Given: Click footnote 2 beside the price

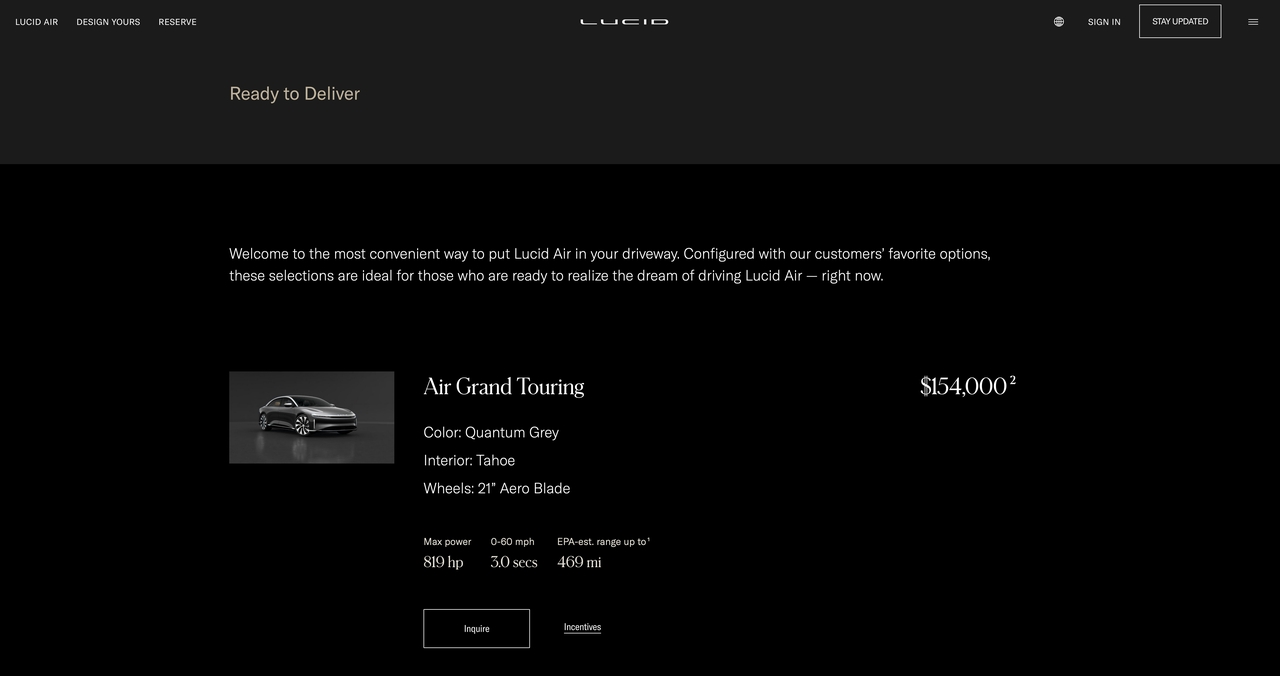Looking at the screenshot, I should pos(1013,380).
